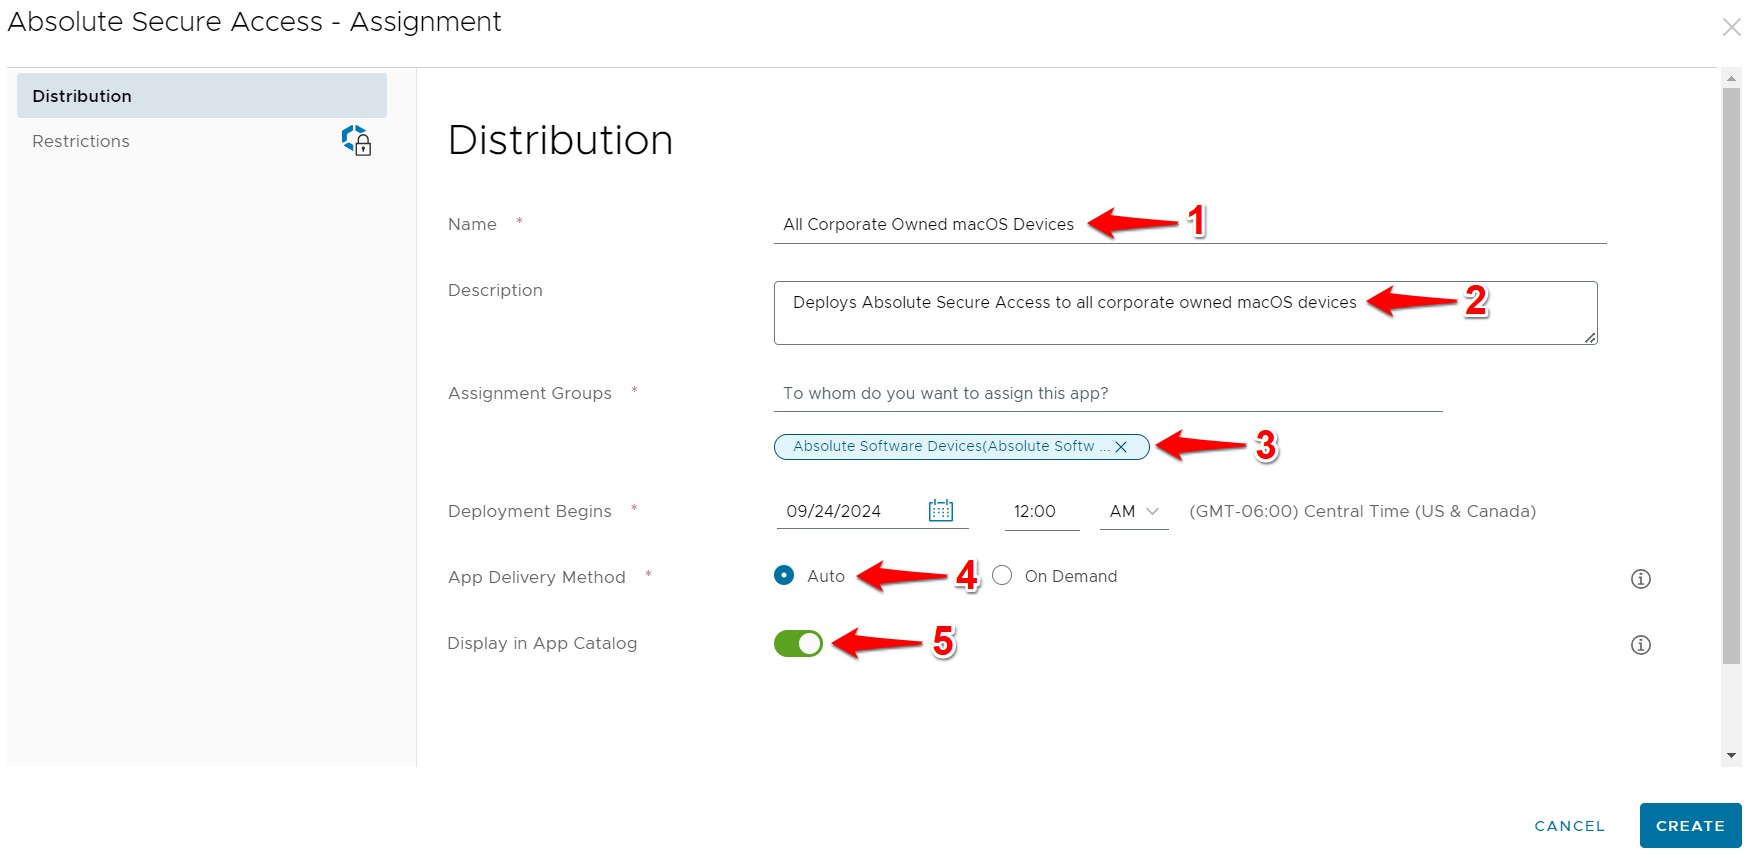Click info icon beside App Delivery Method
Image resolution: width=1755 pixels, height=859 pixels.
[x=1640, y=579]
